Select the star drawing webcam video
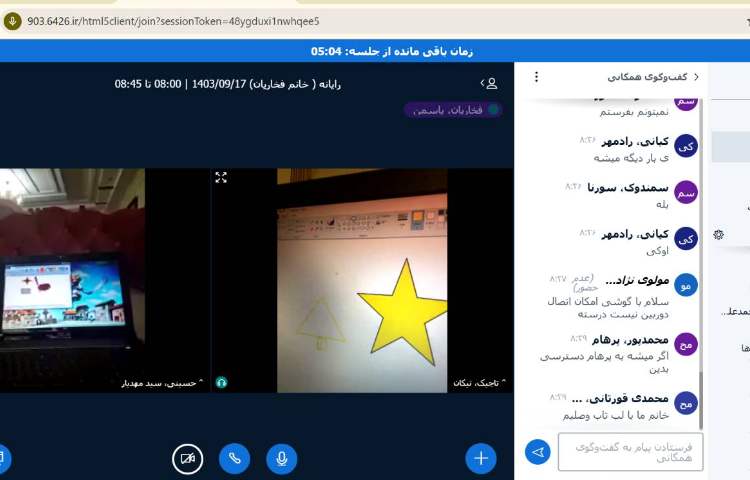This screenshot has height=480, width=750. click(362, 280)
